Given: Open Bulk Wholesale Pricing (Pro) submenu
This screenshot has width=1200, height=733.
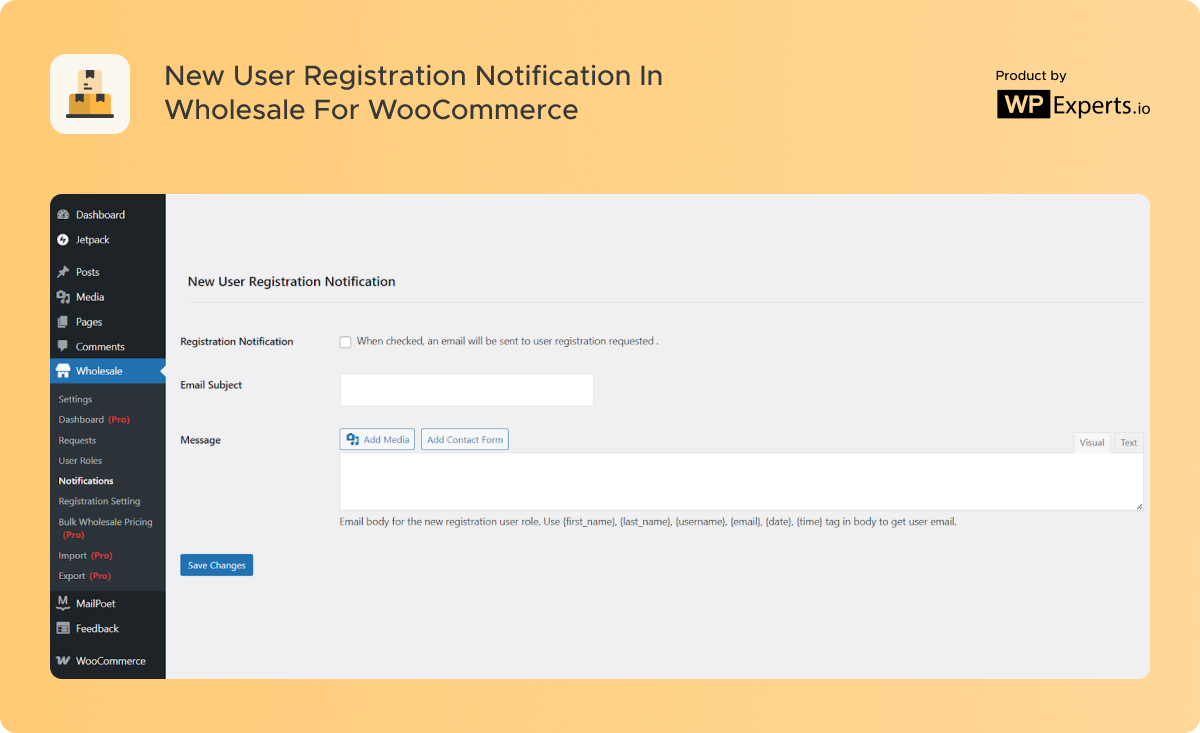Looking at the screenshot, I should [105, 528].
